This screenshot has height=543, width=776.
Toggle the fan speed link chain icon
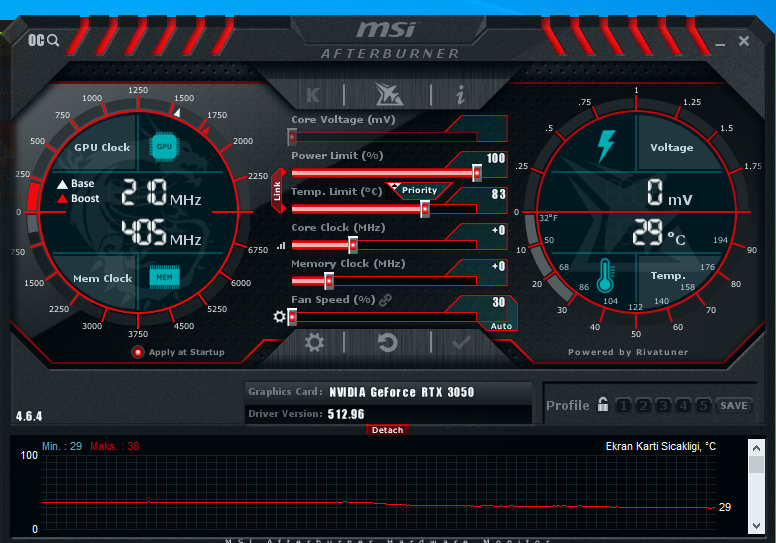click(x=386, y=299)
